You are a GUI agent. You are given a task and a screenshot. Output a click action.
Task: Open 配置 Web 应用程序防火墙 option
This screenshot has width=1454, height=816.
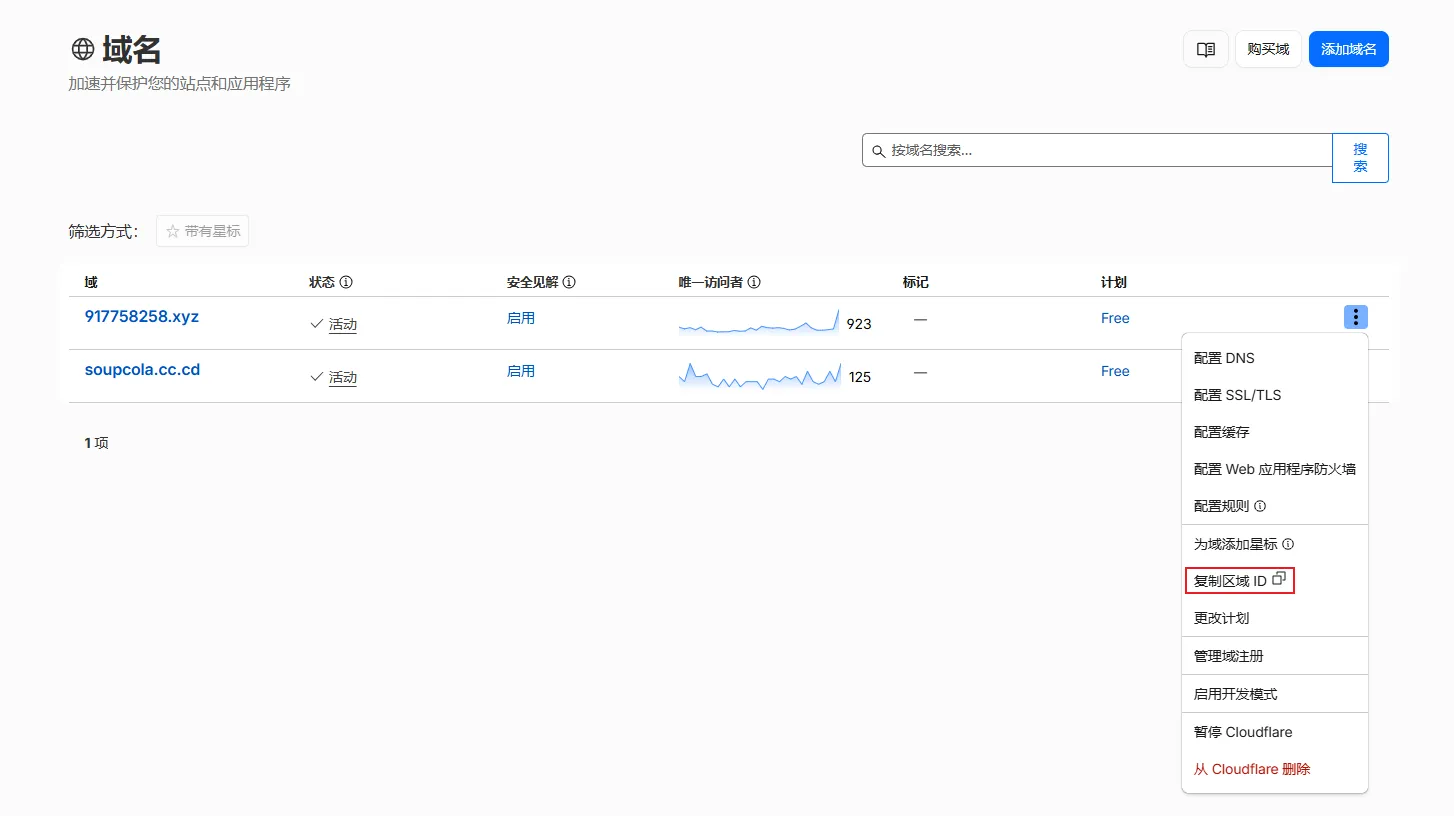1275,469
